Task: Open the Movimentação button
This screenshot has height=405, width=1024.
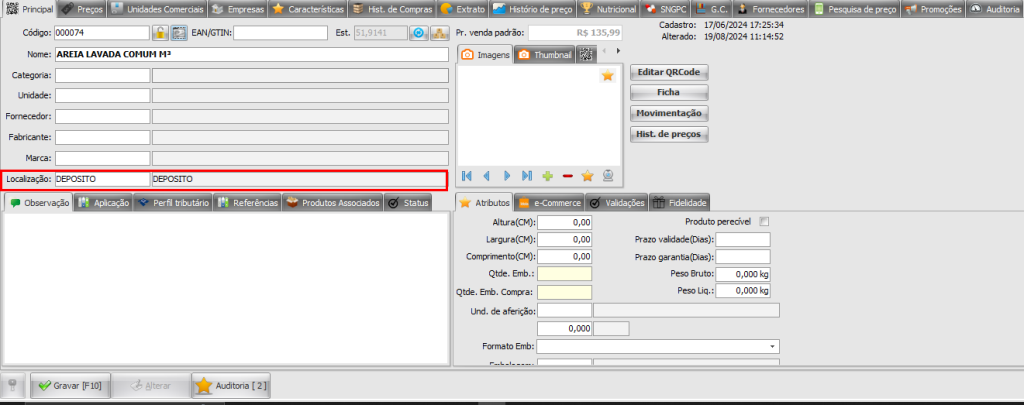Action: pos(669,113)
